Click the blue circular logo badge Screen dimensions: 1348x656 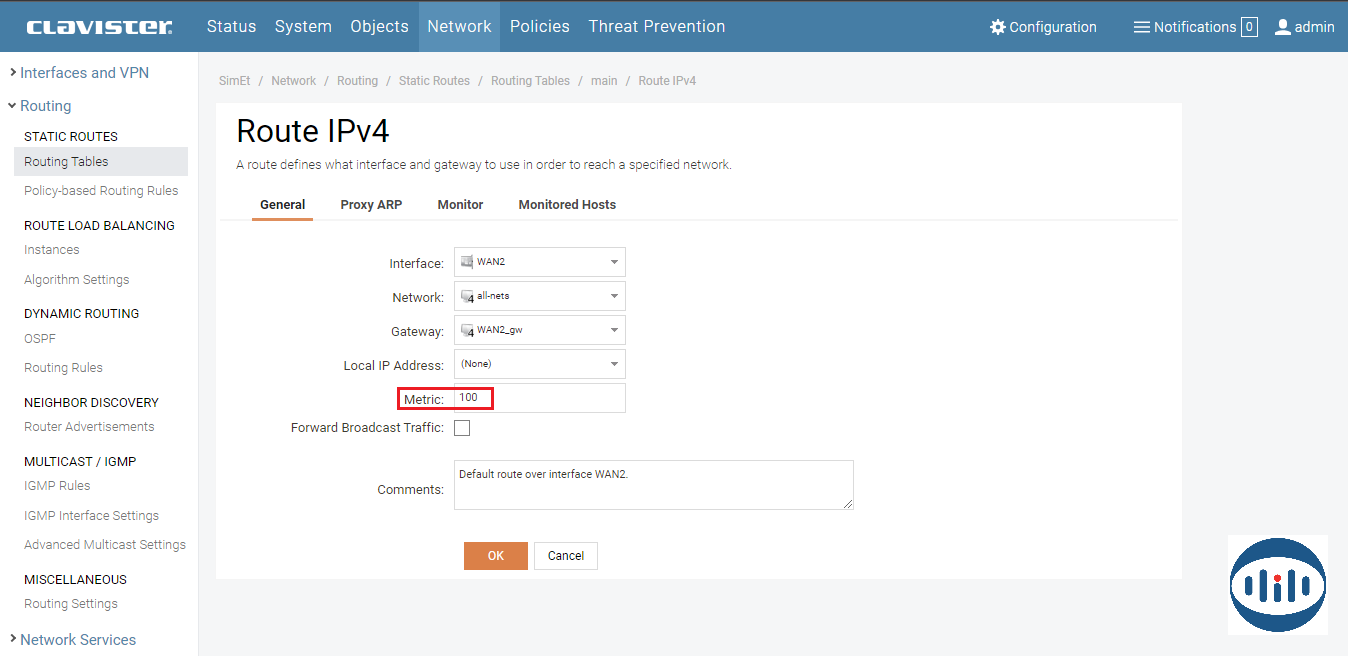tap(1277, 585)
